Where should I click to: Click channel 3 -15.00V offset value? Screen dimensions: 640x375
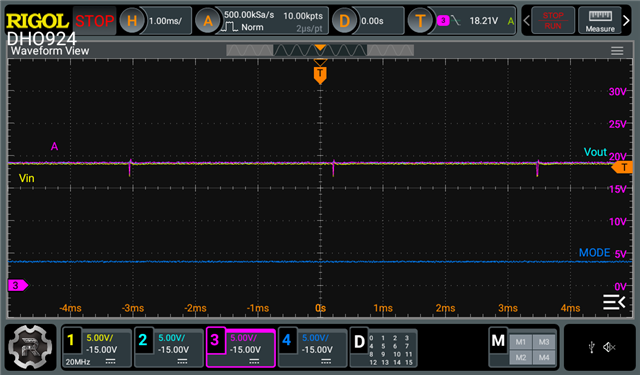[245, 350]
